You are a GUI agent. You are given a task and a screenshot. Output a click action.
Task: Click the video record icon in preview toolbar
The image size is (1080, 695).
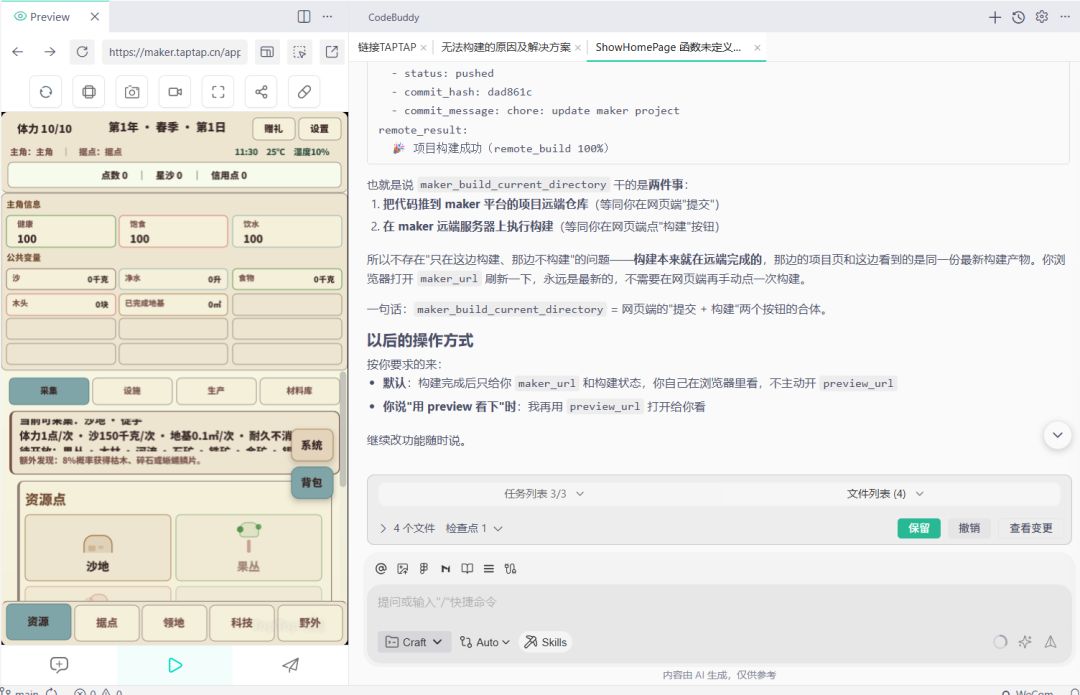[x=175, y=92]
